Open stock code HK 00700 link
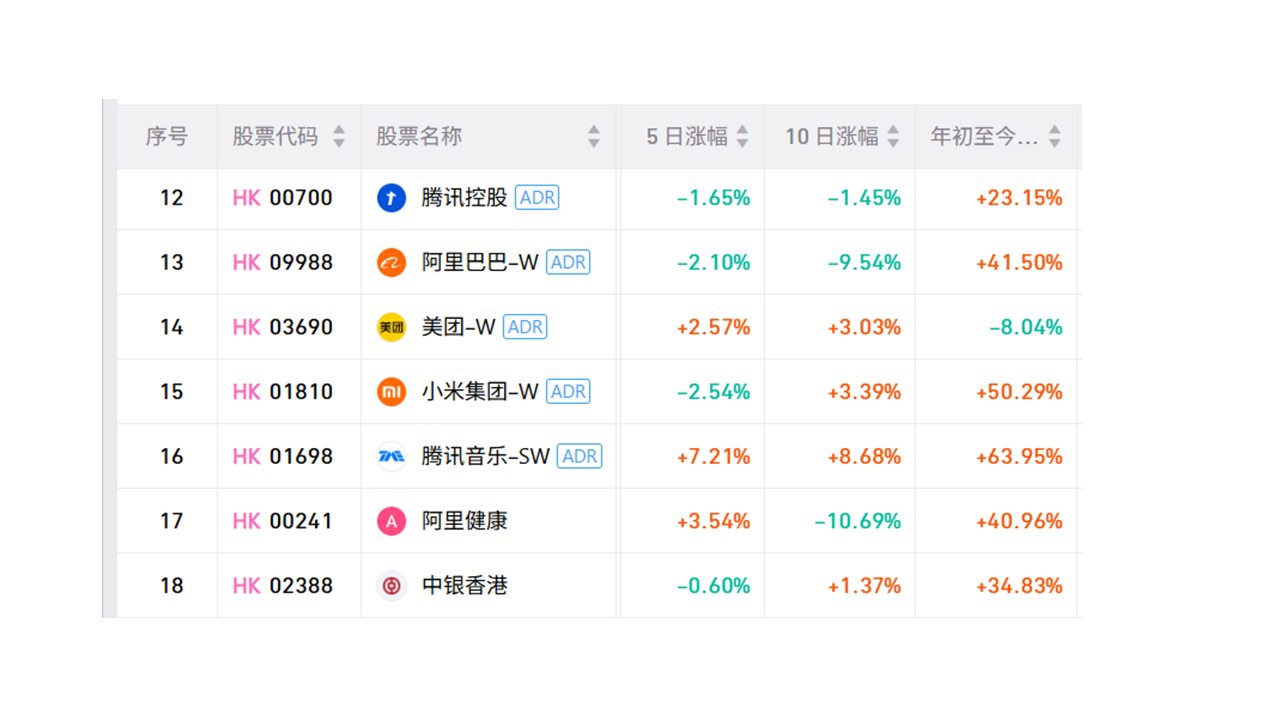This screenshot has height=720, width=1280. (282, 198)
